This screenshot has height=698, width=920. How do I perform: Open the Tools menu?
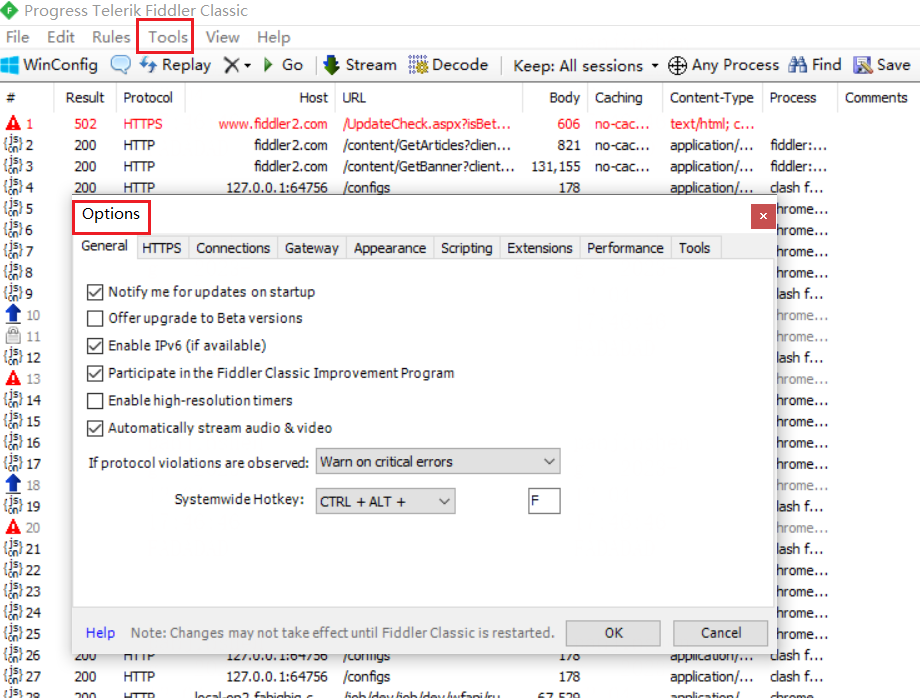(x=168, y=38)
